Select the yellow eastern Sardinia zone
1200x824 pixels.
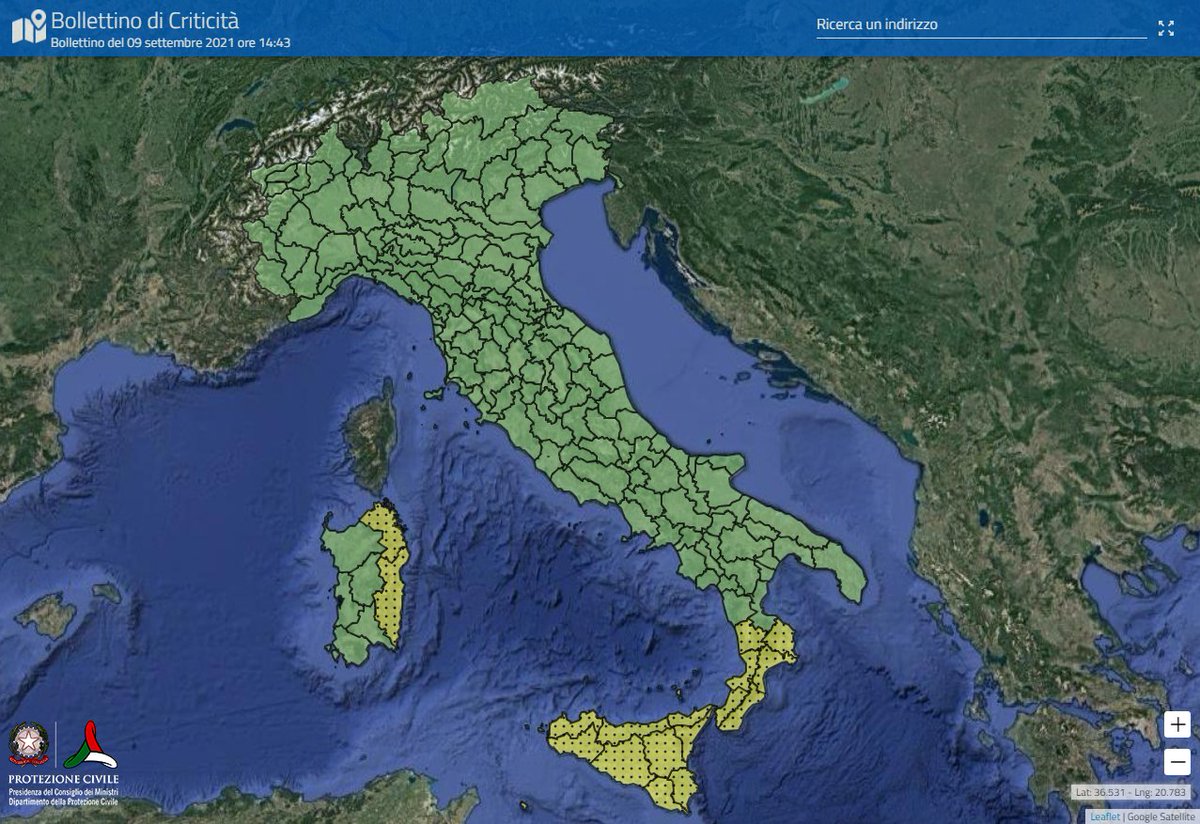(x=388, y=570)
